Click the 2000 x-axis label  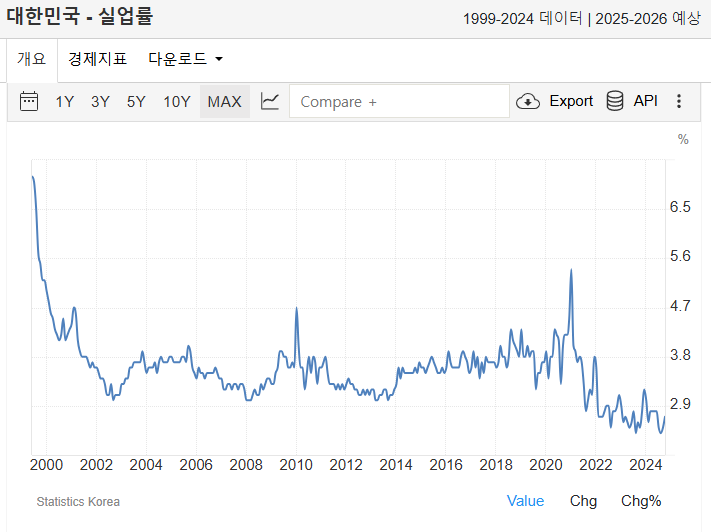pyautogui.click(x=46, y=465)
